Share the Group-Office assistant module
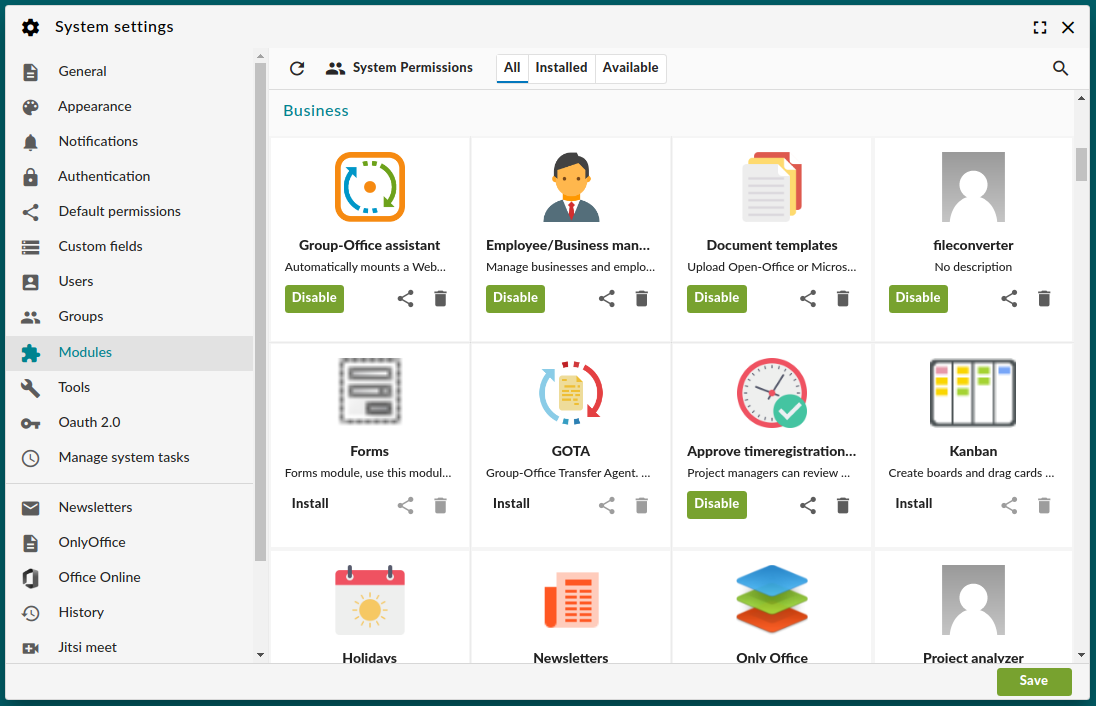Image resolution: width=1096 pixels, height=706 pixels. coord(405,298)
